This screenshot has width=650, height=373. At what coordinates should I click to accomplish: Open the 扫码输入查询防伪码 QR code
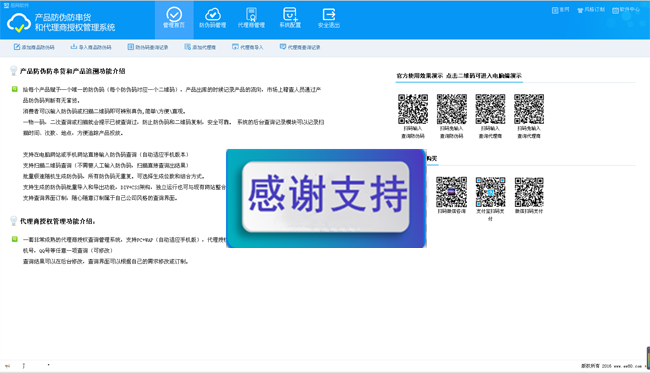tap(413, 109)
